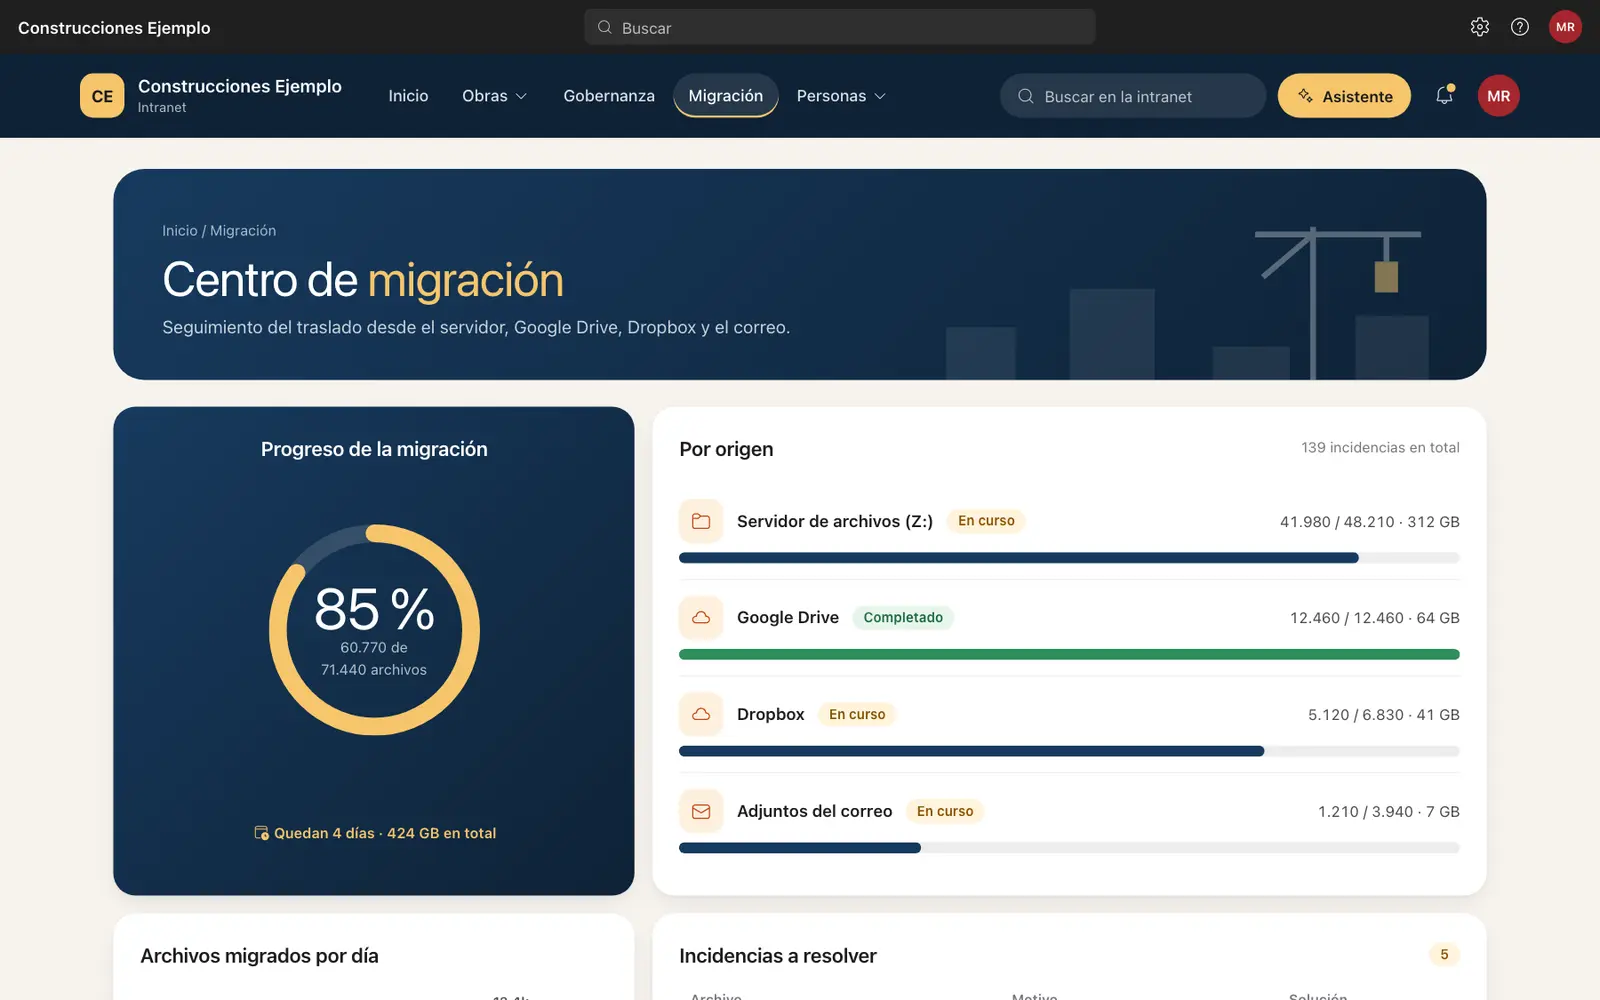The image size is (1600, 1000).
Task: Click the folder icon for Servidor de archivos
Action: 701,521
